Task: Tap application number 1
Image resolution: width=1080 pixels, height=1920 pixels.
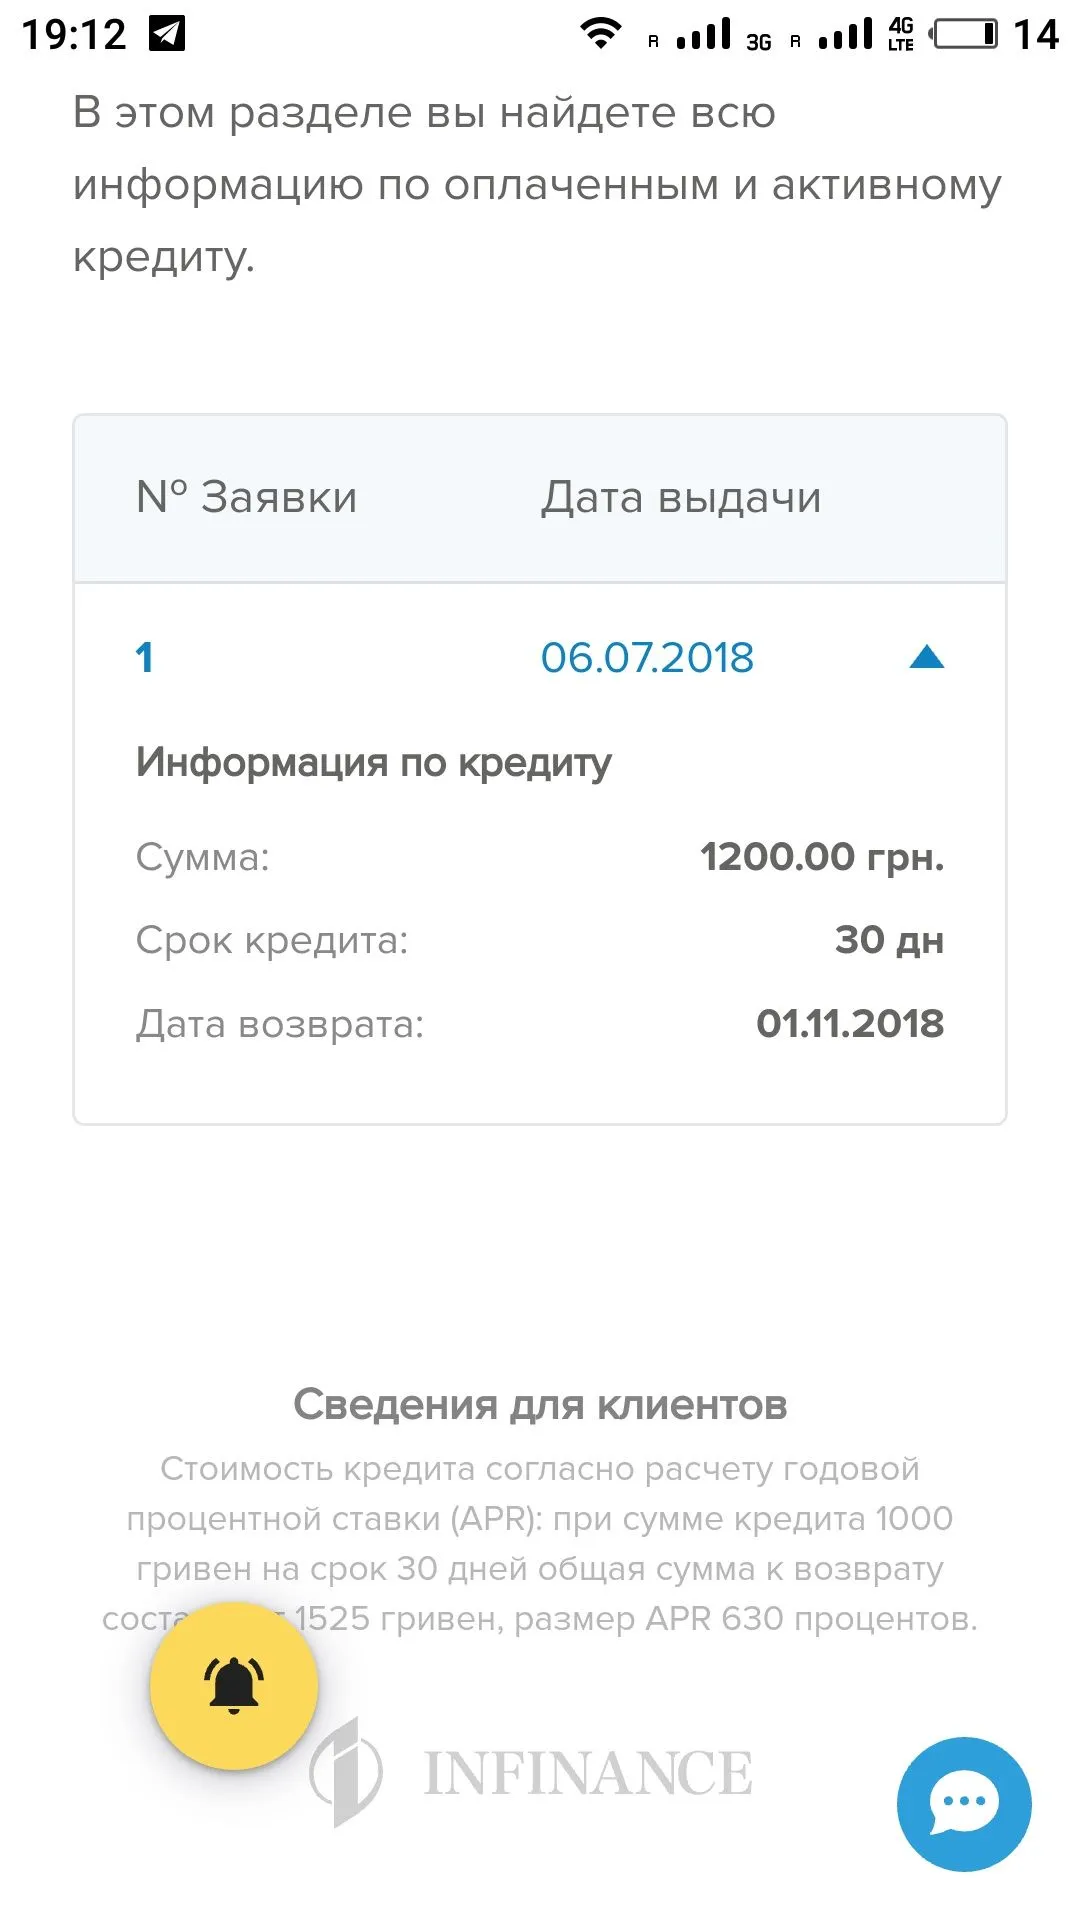Action: pos(145,658)
